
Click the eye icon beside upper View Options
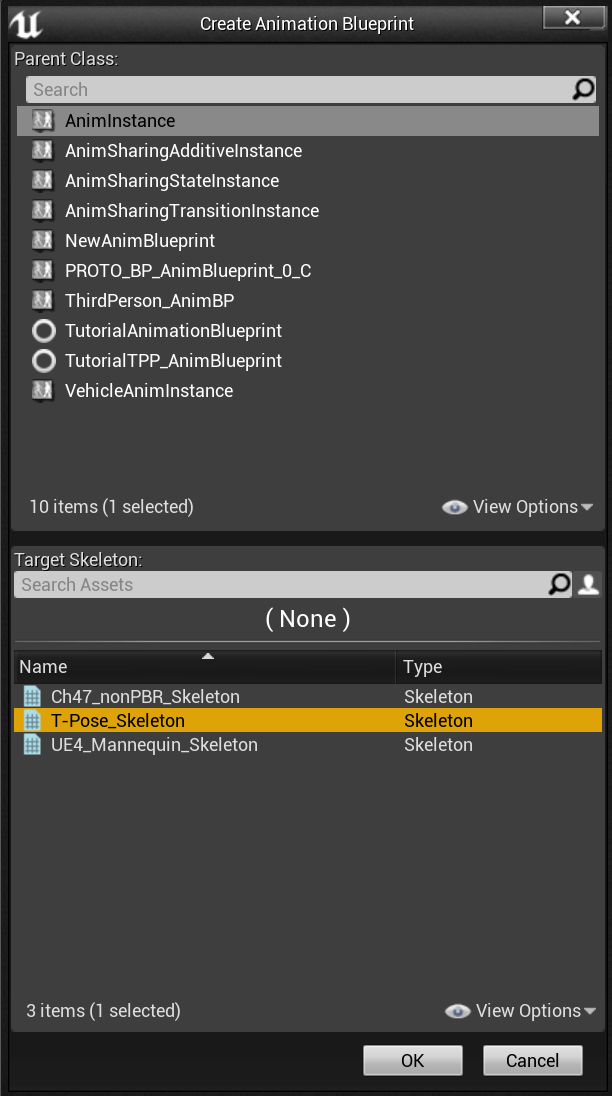(455, 507)
